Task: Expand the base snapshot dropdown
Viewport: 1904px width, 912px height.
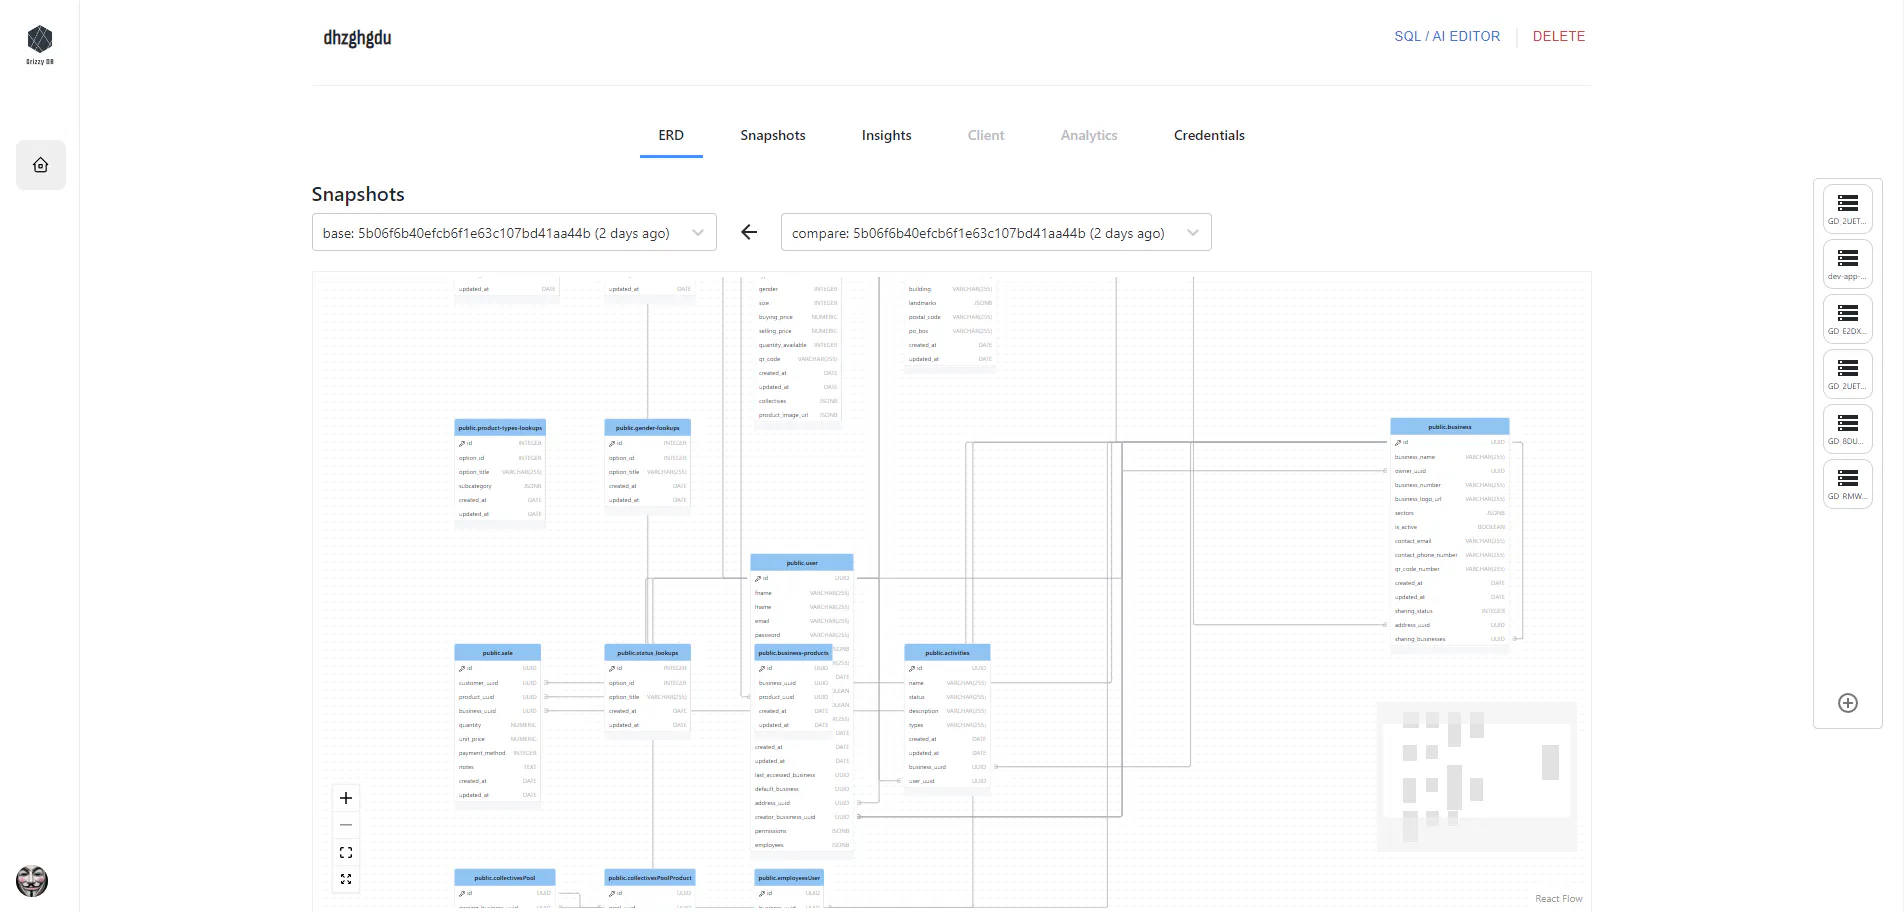Action: pos(514,232)
